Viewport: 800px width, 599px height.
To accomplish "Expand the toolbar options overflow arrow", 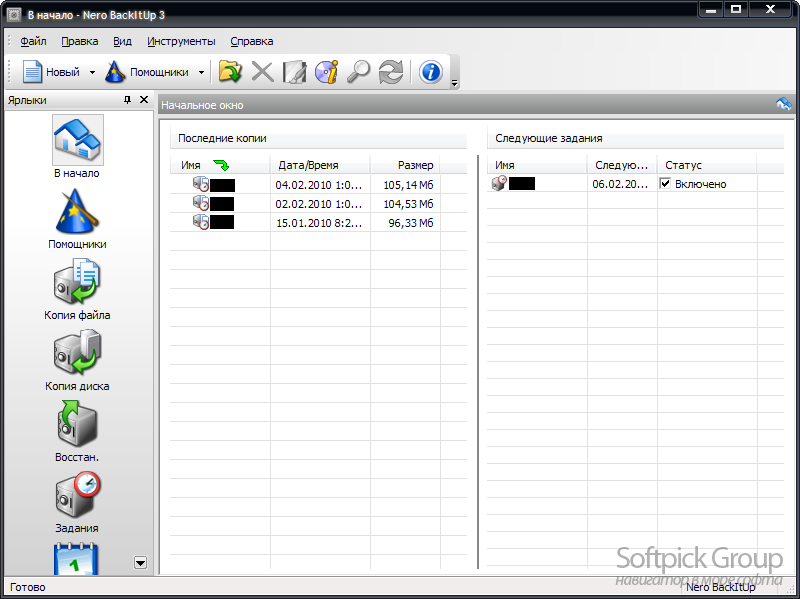I will coord(454,83).
